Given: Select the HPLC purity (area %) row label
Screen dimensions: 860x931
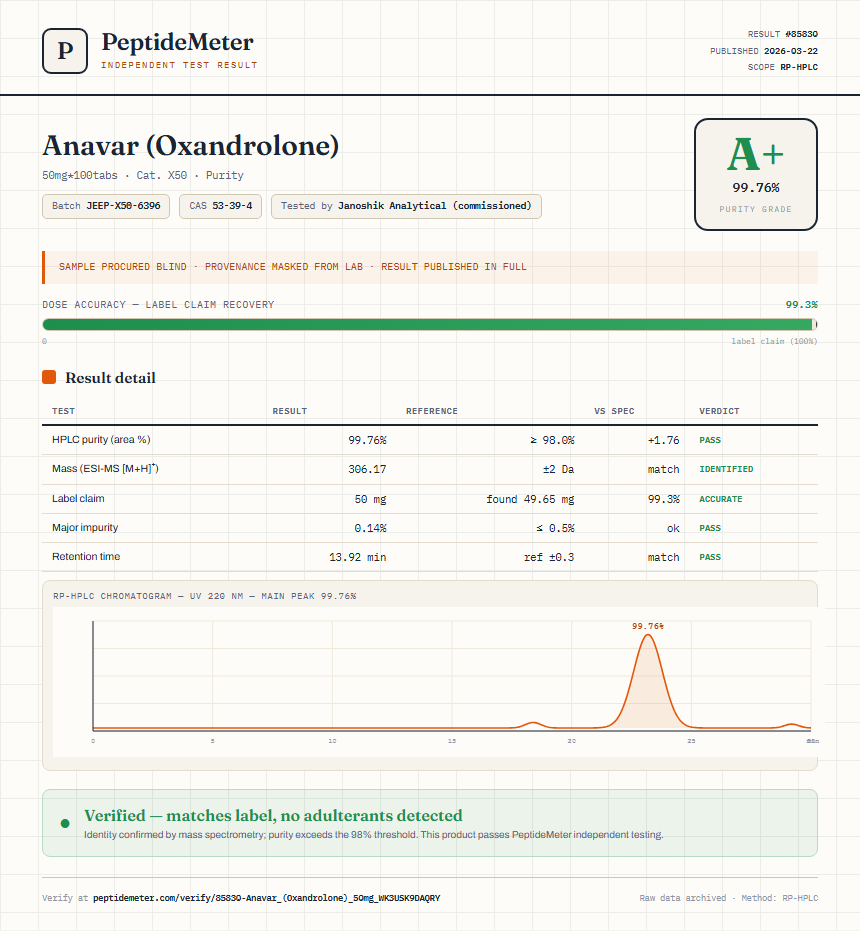Looking at the screenshot, I should [x=101, y=439].
